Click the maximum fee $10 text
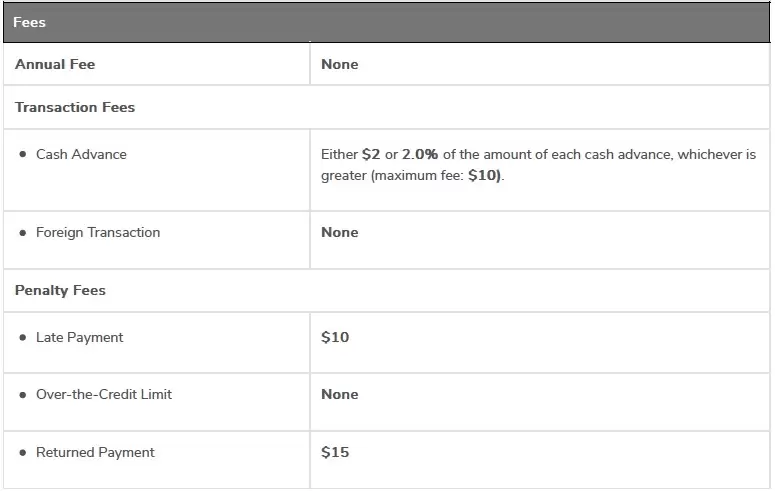The image size is (775, 491). (484, 175)
